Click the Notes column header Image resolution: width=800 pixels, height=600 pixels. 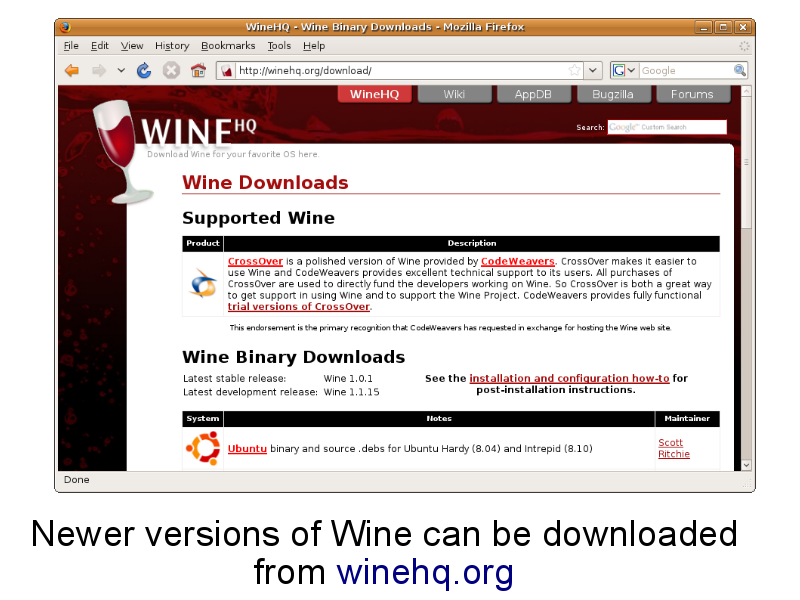pos(439,419)
